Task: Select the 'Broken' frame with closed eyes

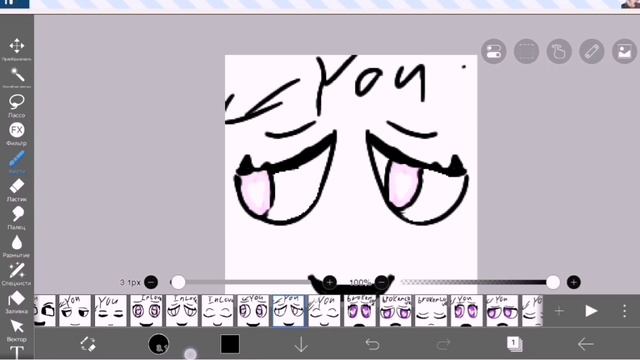Action: point(431,311)
